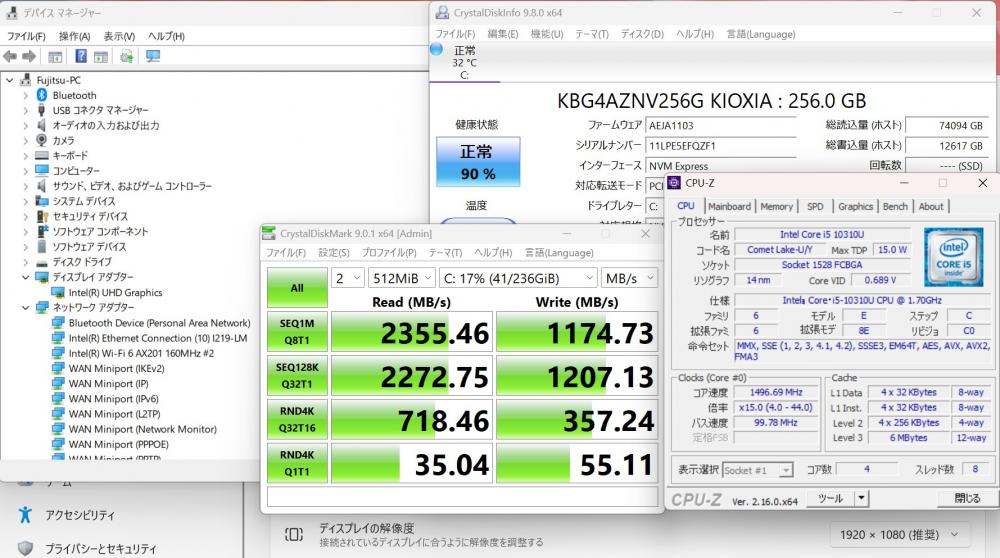Open 表示(V) menu in Device Manager
The width and height of the screenshot is (1000, 558).
coord(119,36)
